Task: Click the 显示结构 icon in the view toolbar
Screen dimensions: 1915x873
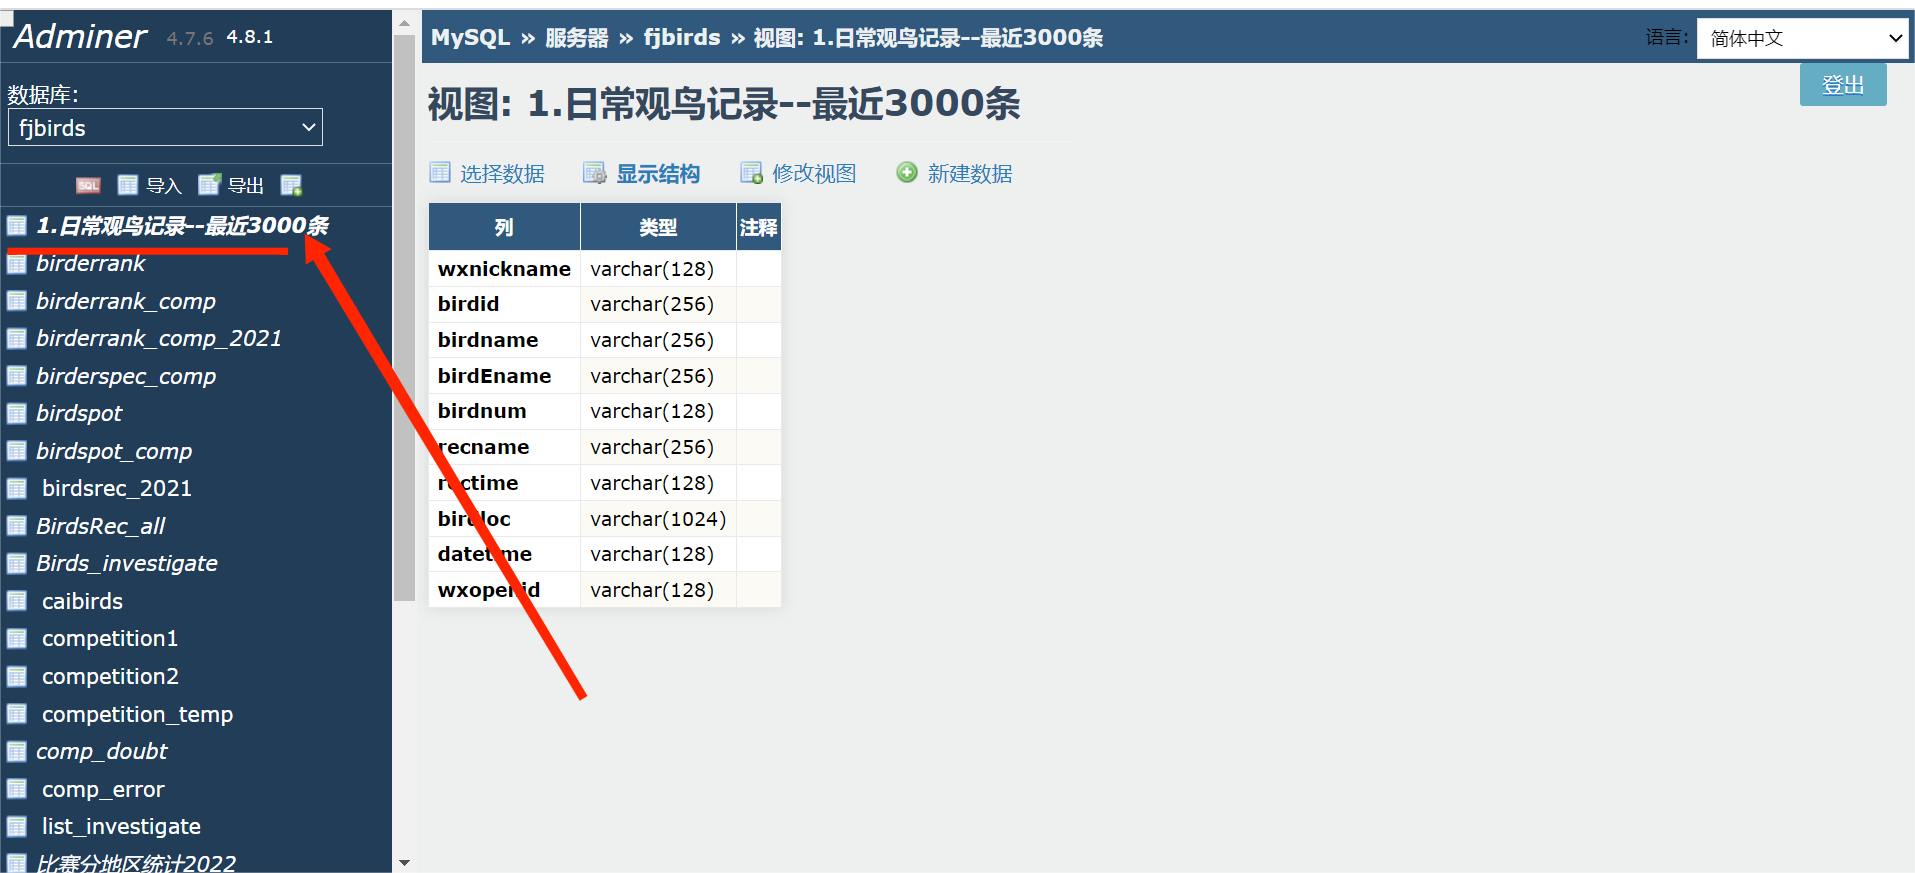Action: click(595, 173)
